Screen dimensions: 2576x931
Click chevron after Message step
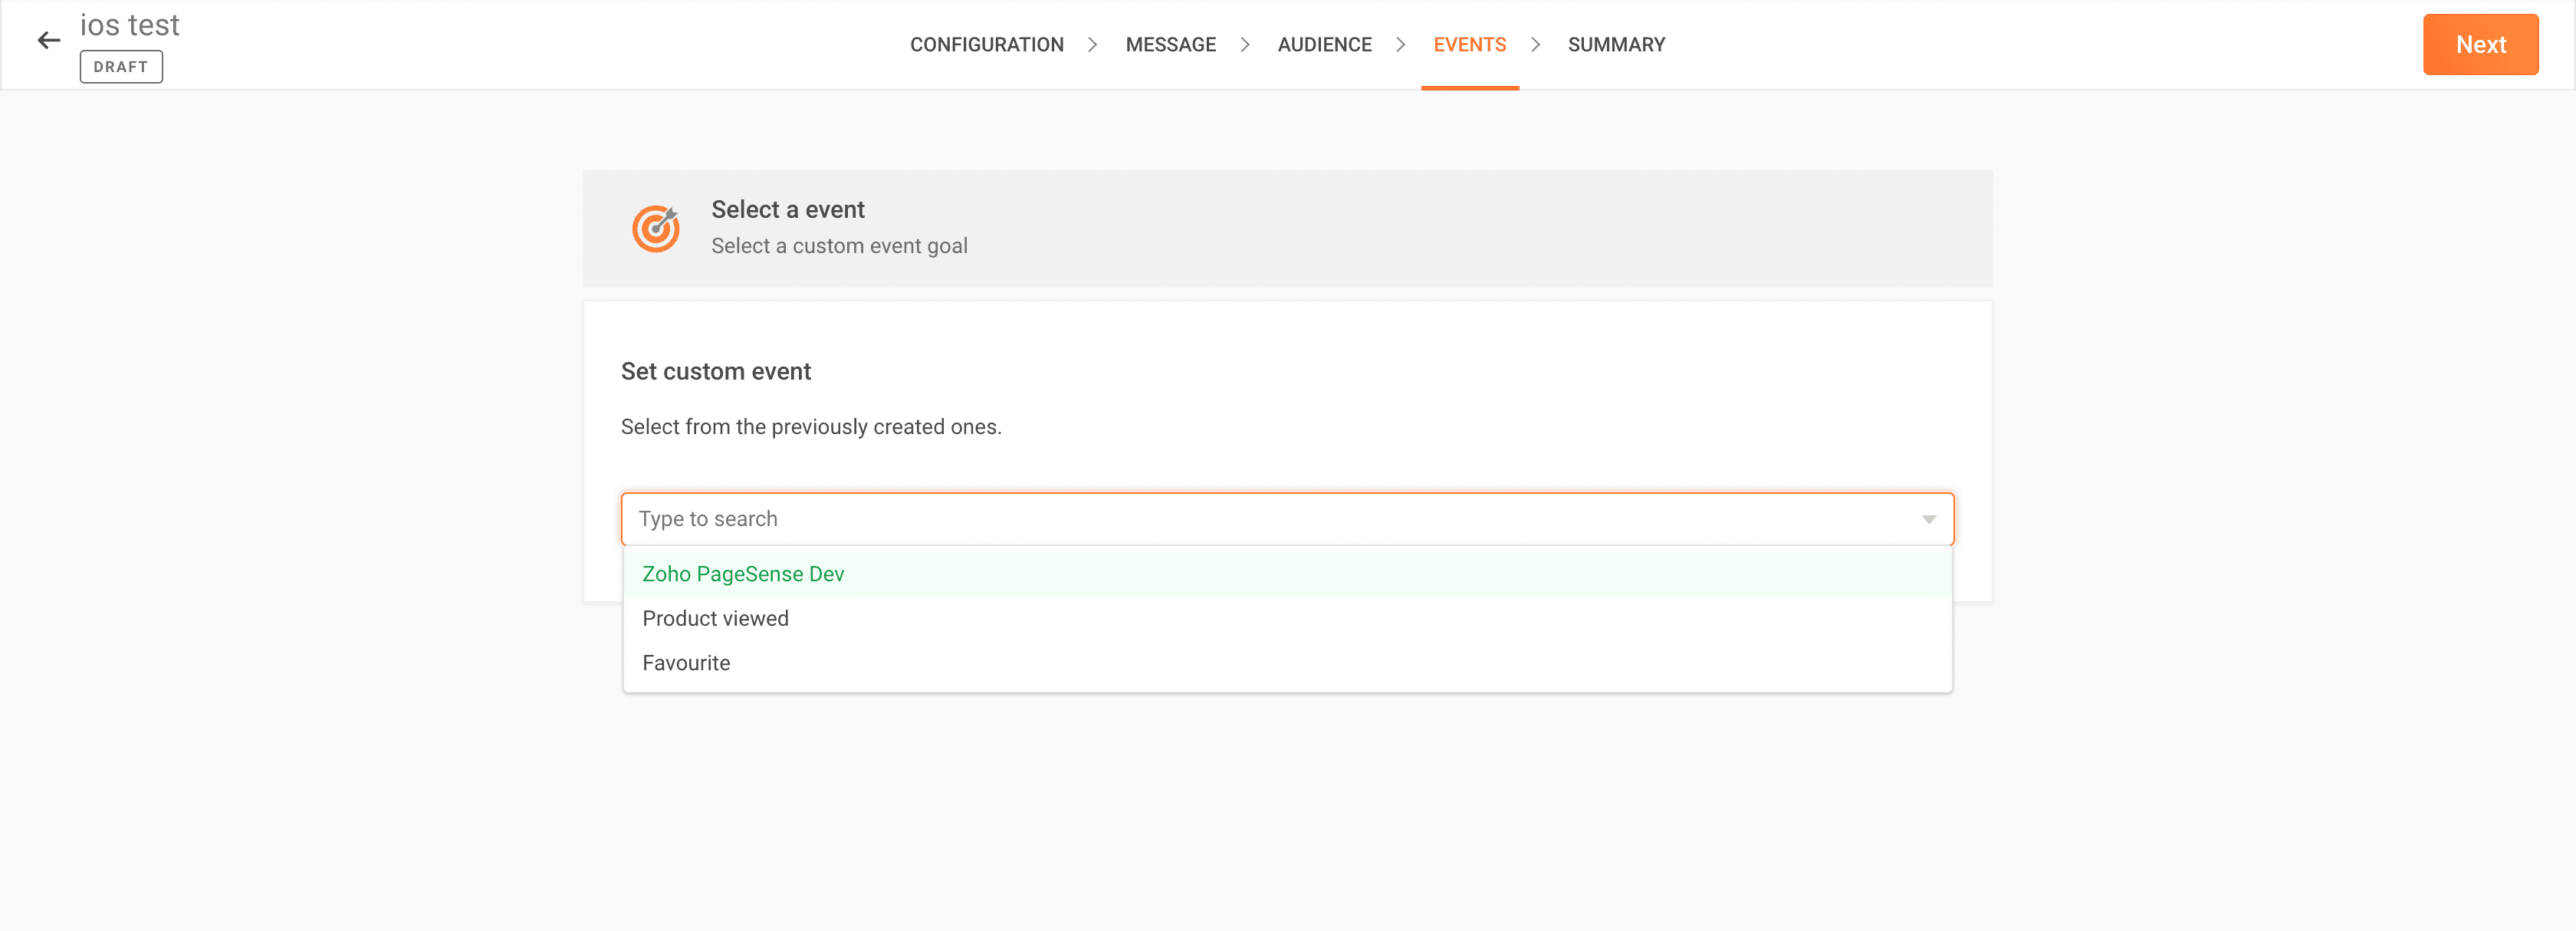(x=1245, y=45)
